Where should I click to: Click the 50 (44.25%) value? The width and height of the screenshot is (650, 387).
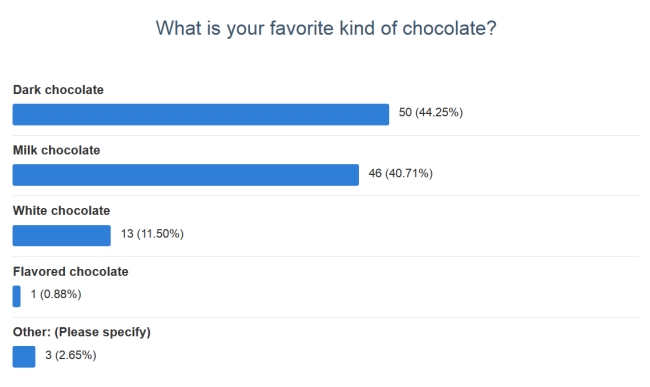[431, 113]
